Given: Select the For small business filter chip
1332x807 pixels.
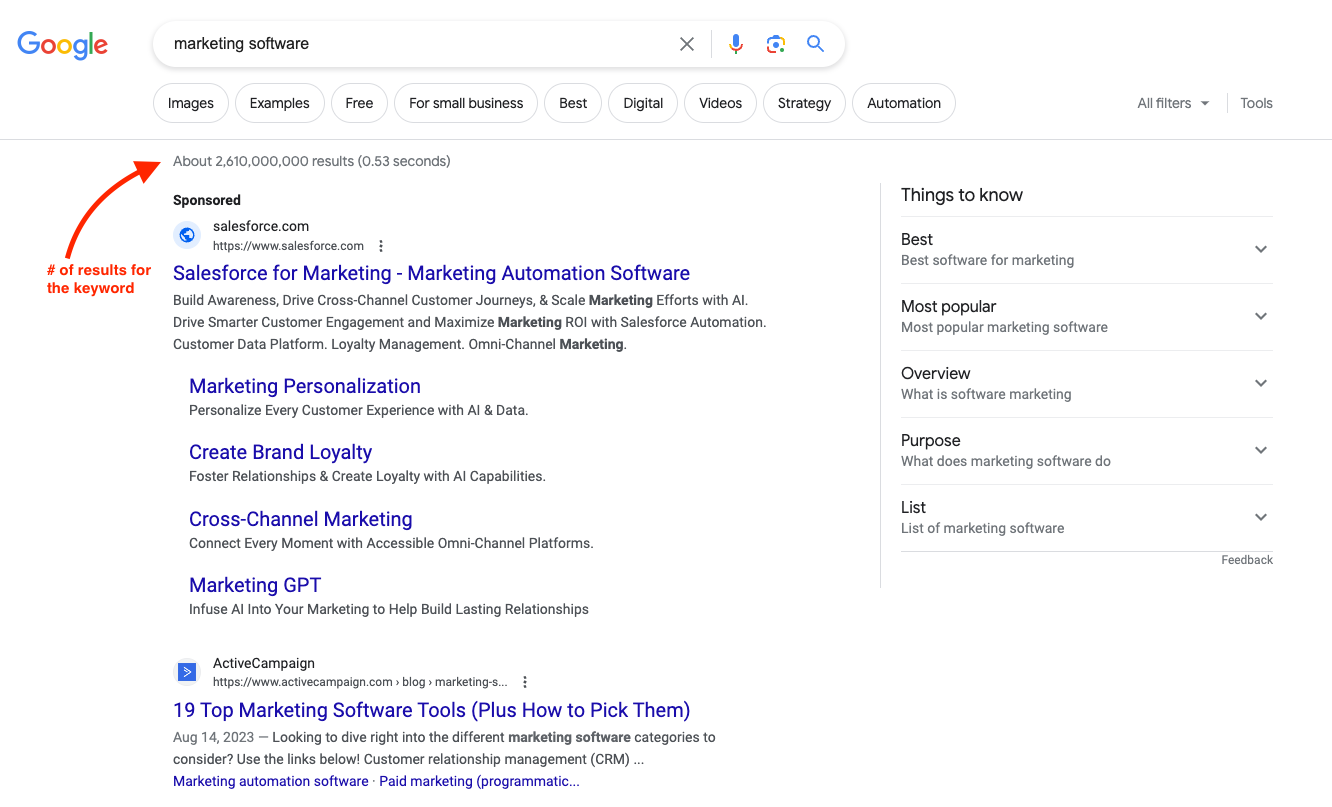Looking at the screenshot, I should pyautogui.click(x=466, y=103).
